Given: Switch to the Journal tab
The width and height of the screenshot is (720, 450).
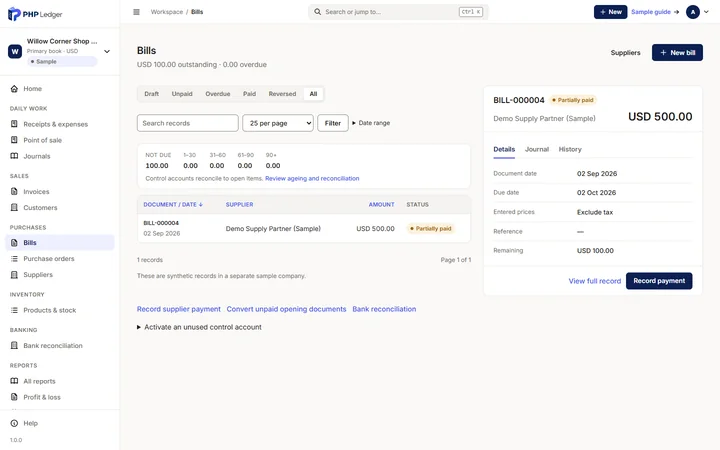Looking at the screenshot, I should click(537, 149).
